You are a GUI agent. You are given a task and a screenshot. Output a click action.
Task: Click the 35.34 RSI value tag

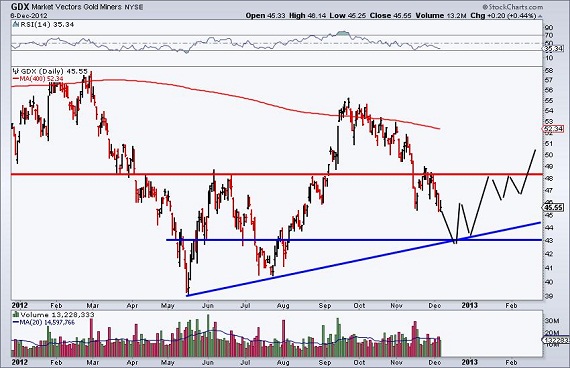[x=553, y=49]
